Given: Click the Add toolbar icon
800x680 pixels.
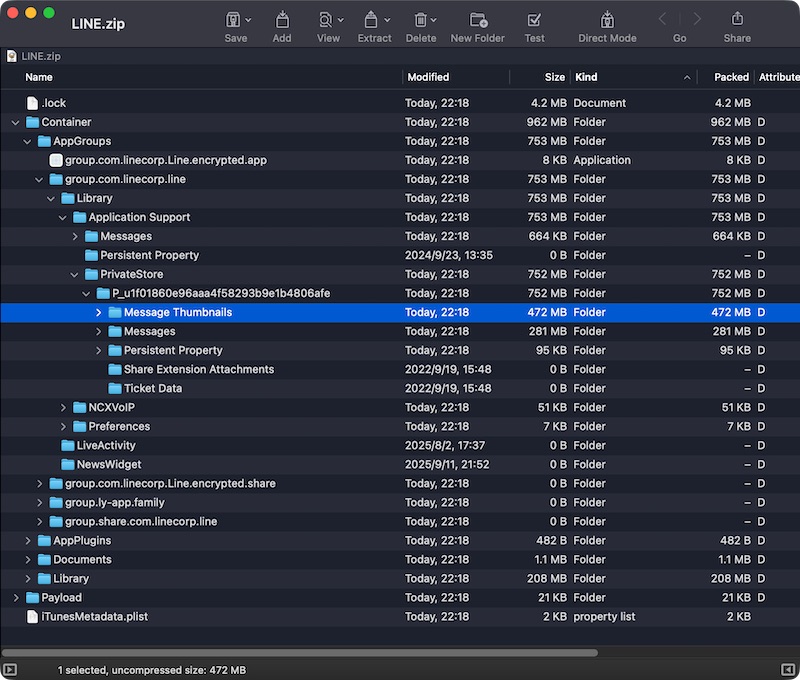Looking at the screenshot, I should [x=282, y=20].
